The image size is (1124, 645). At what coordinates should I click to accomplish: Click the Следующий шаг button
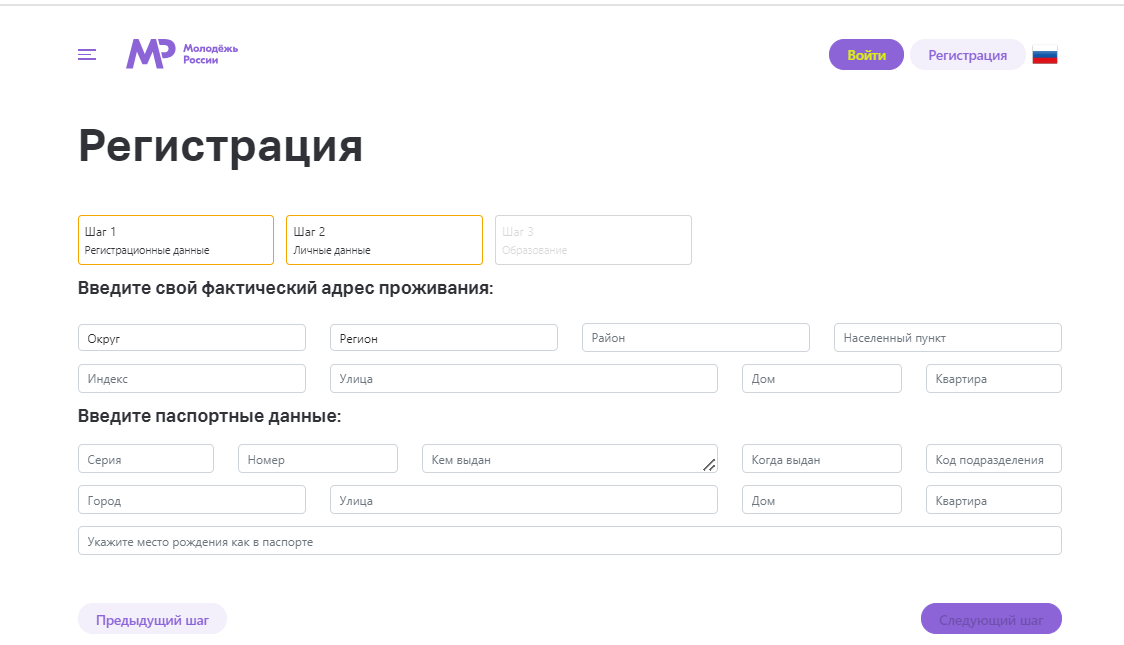[991, 619]
